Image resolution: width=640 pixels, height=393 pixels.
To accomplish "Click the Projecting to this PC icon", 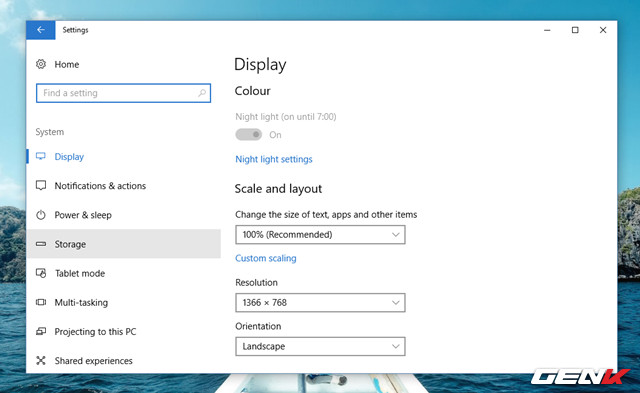I will 41,331.
